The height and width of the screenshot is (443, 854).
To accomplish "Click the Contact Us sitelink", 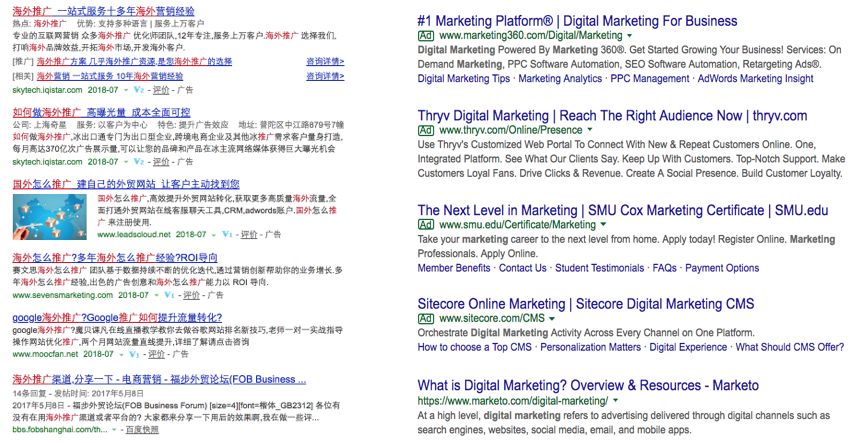I will click(522, 268).
